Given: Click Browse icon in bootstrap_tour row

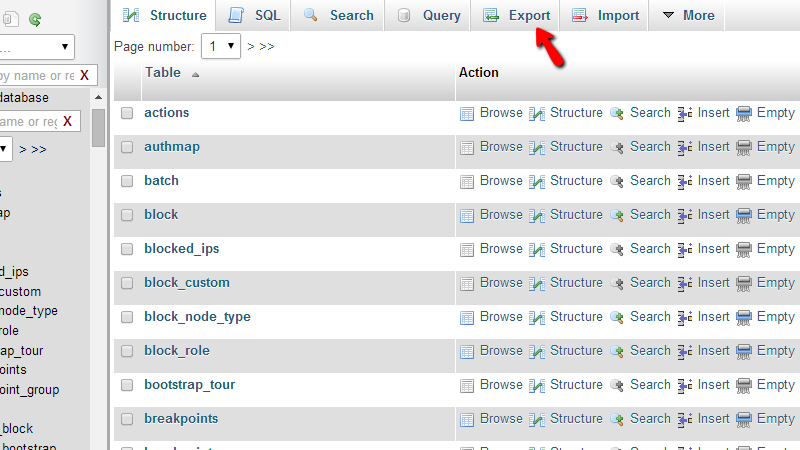Looking at the screenshot, I should [467, 386].
